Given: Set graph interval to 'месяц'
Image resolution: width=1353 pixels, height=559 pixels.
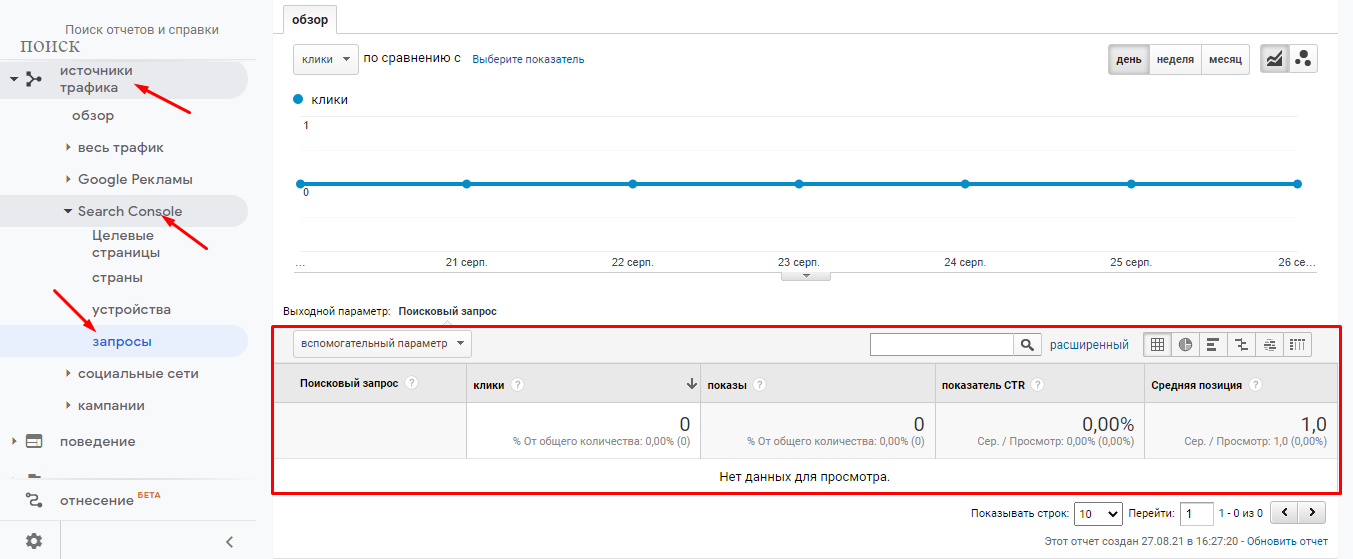Looking at the screenshot, I should [1225, 60].
